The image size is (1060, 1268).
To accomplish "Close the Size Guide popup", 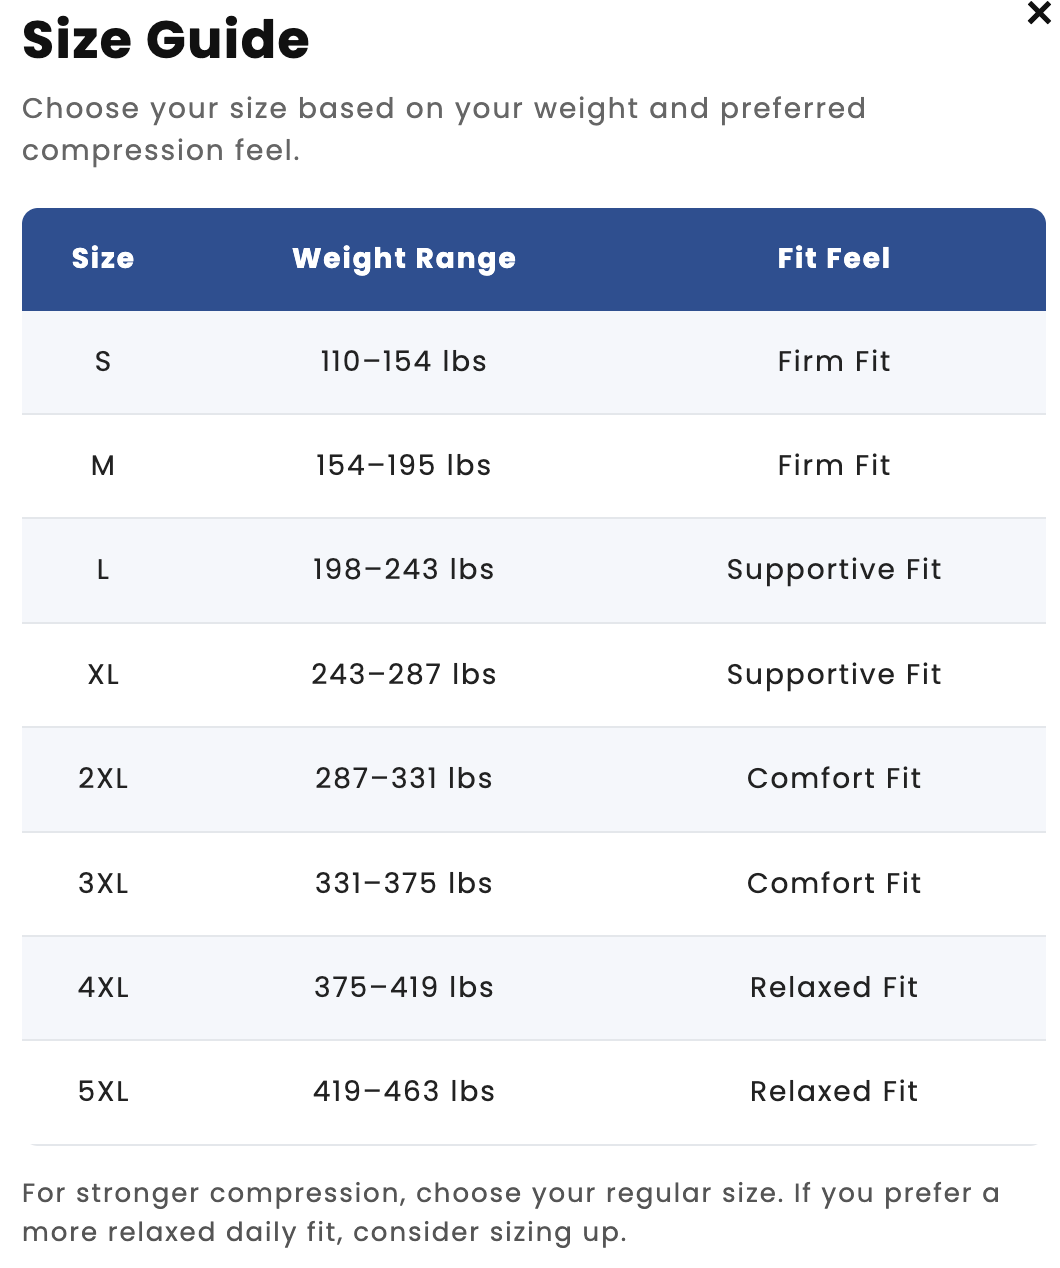I will pyautogui.click(x=1039, y=14).
